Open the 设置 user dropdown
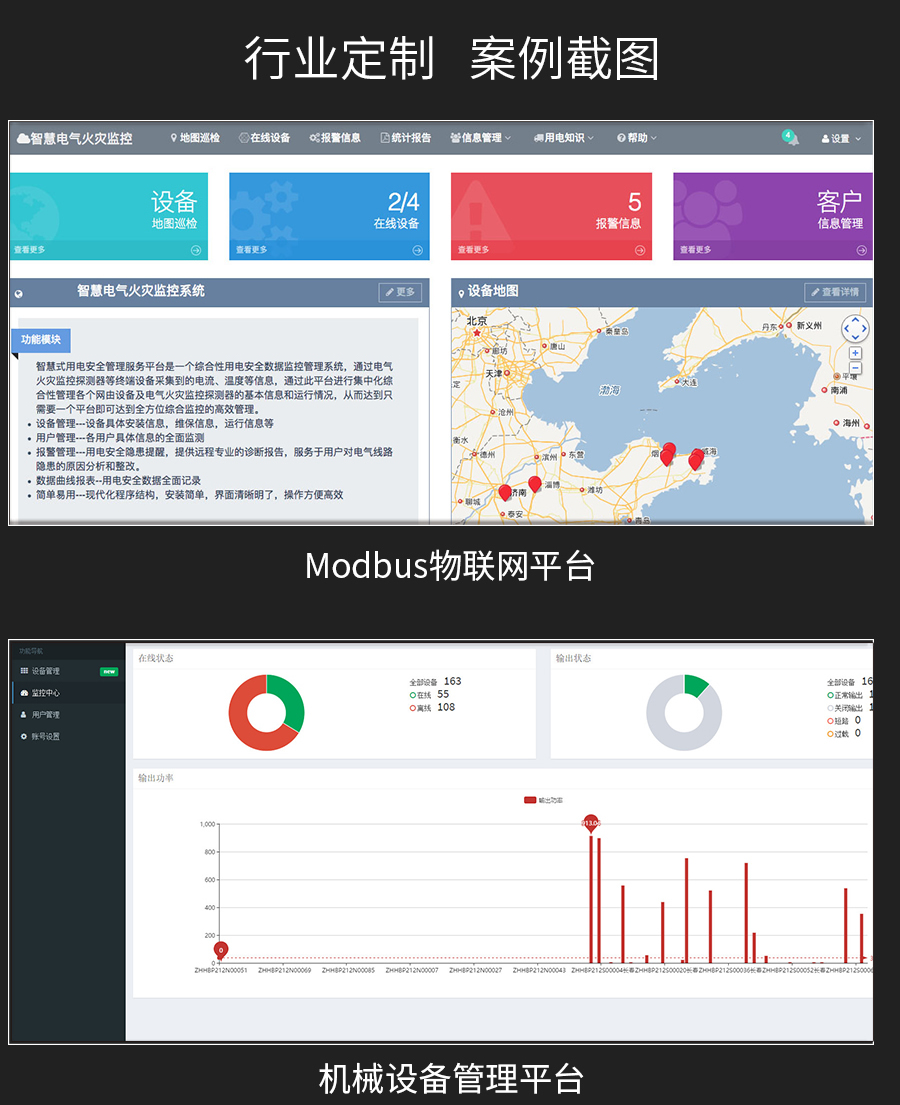 pos(840,139)
